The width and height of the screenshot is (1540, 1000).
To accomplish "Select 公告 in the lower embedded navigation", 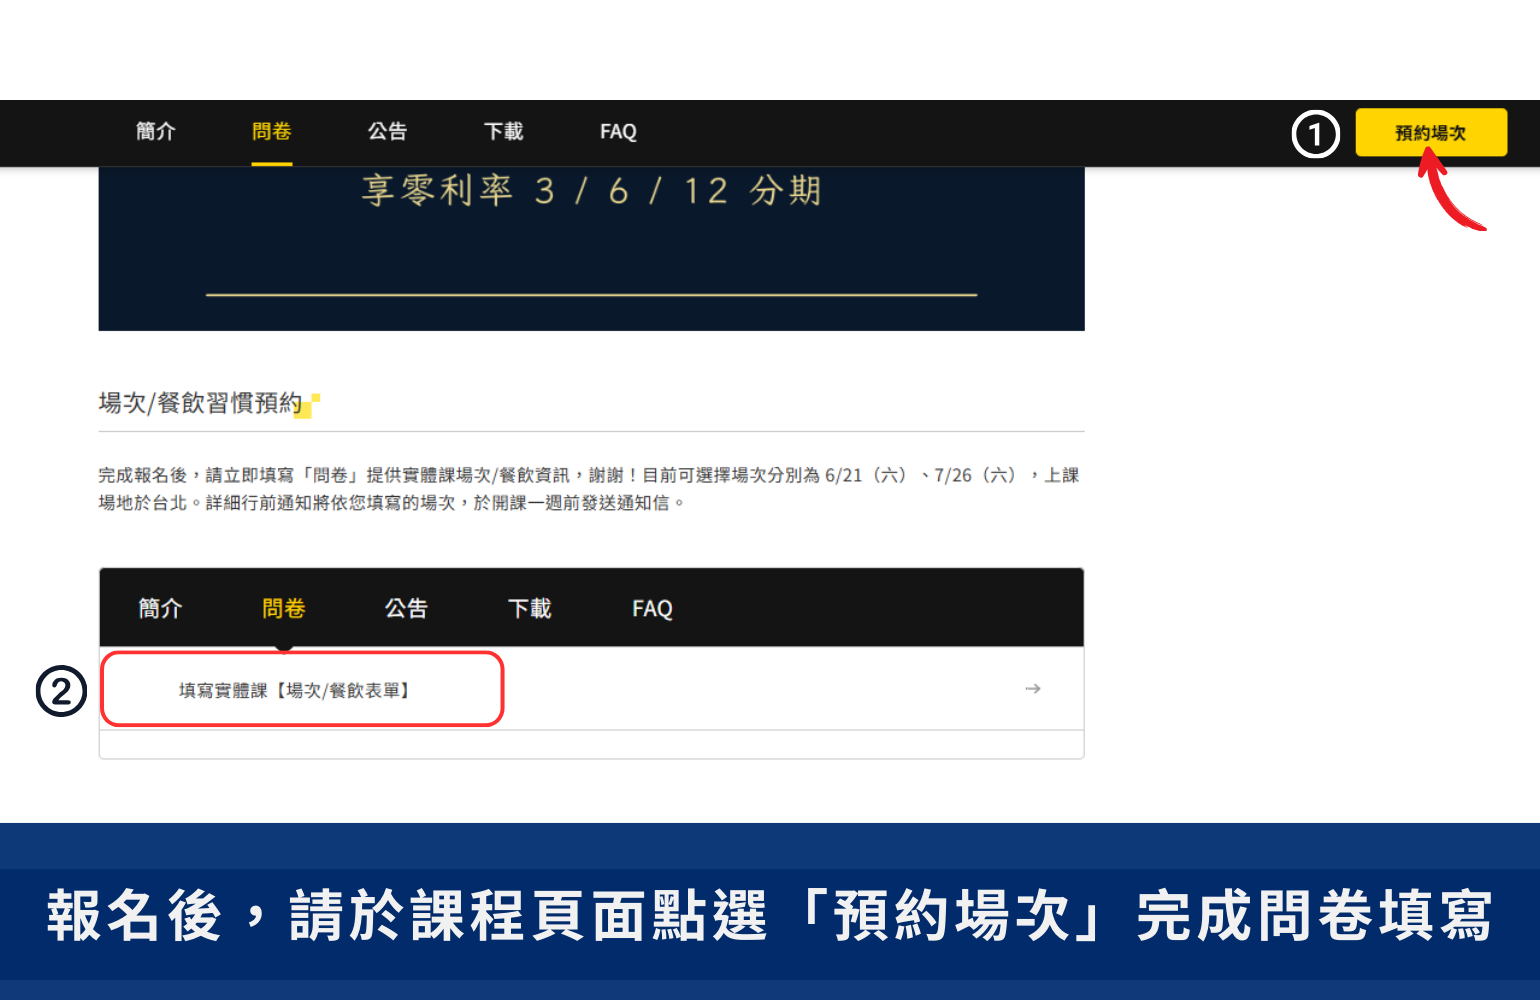I will [407, 608].
